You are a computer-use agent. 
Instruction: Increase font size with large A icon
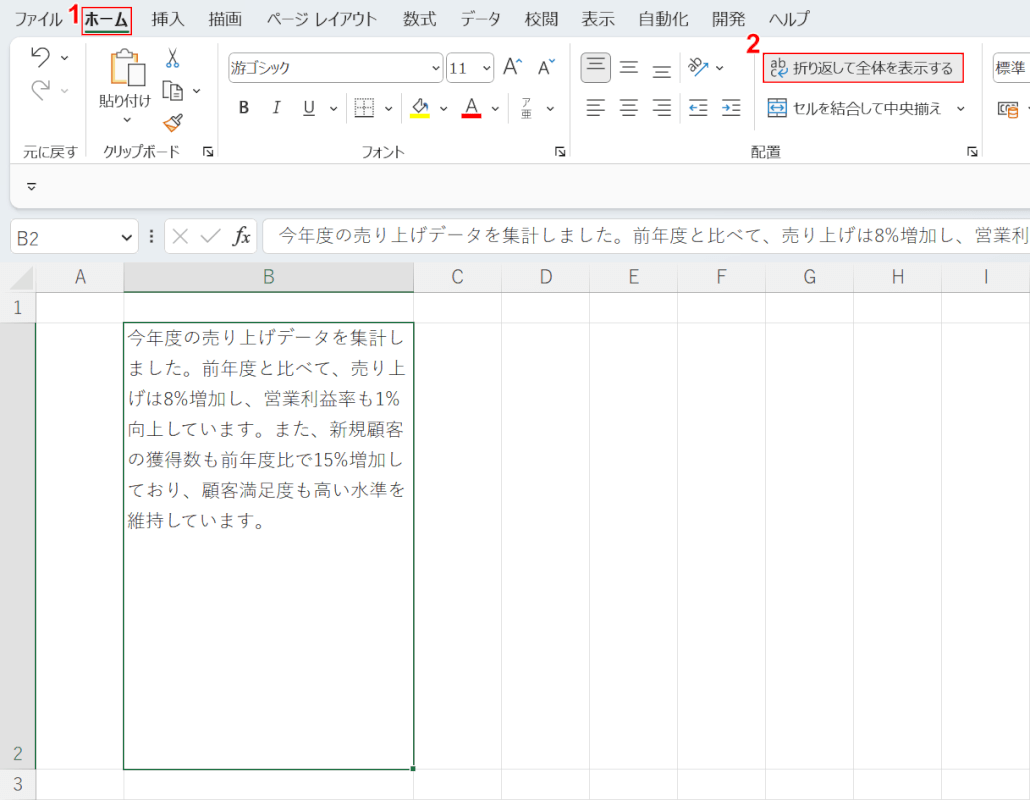[512, 67]
